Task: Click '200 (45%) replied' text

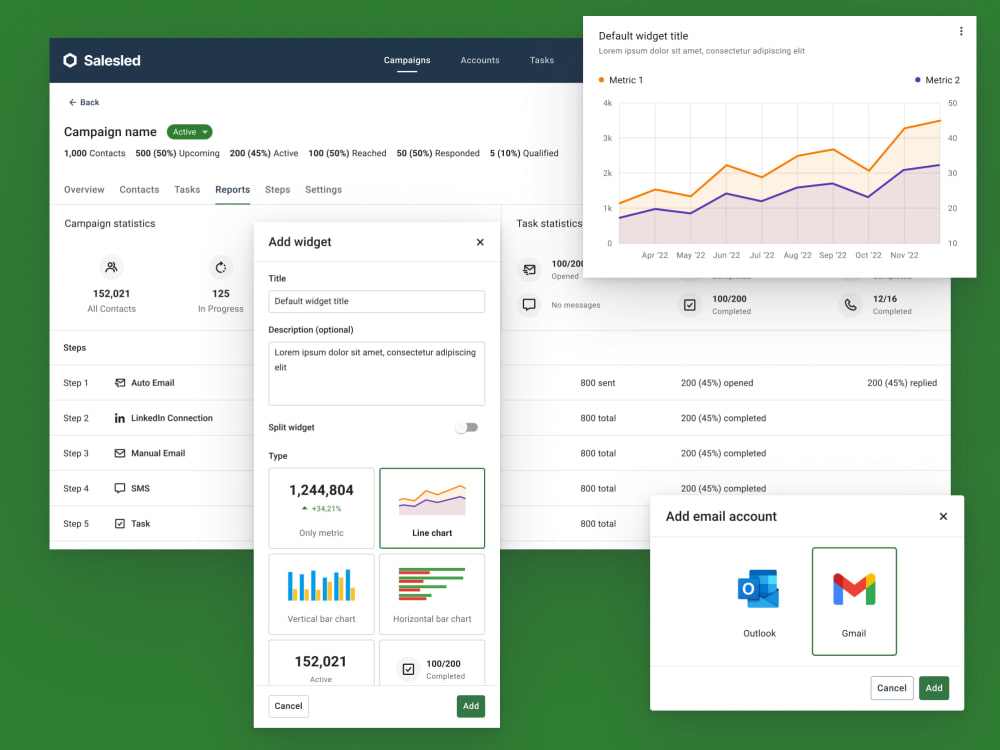Action: (x=902, y=383)
